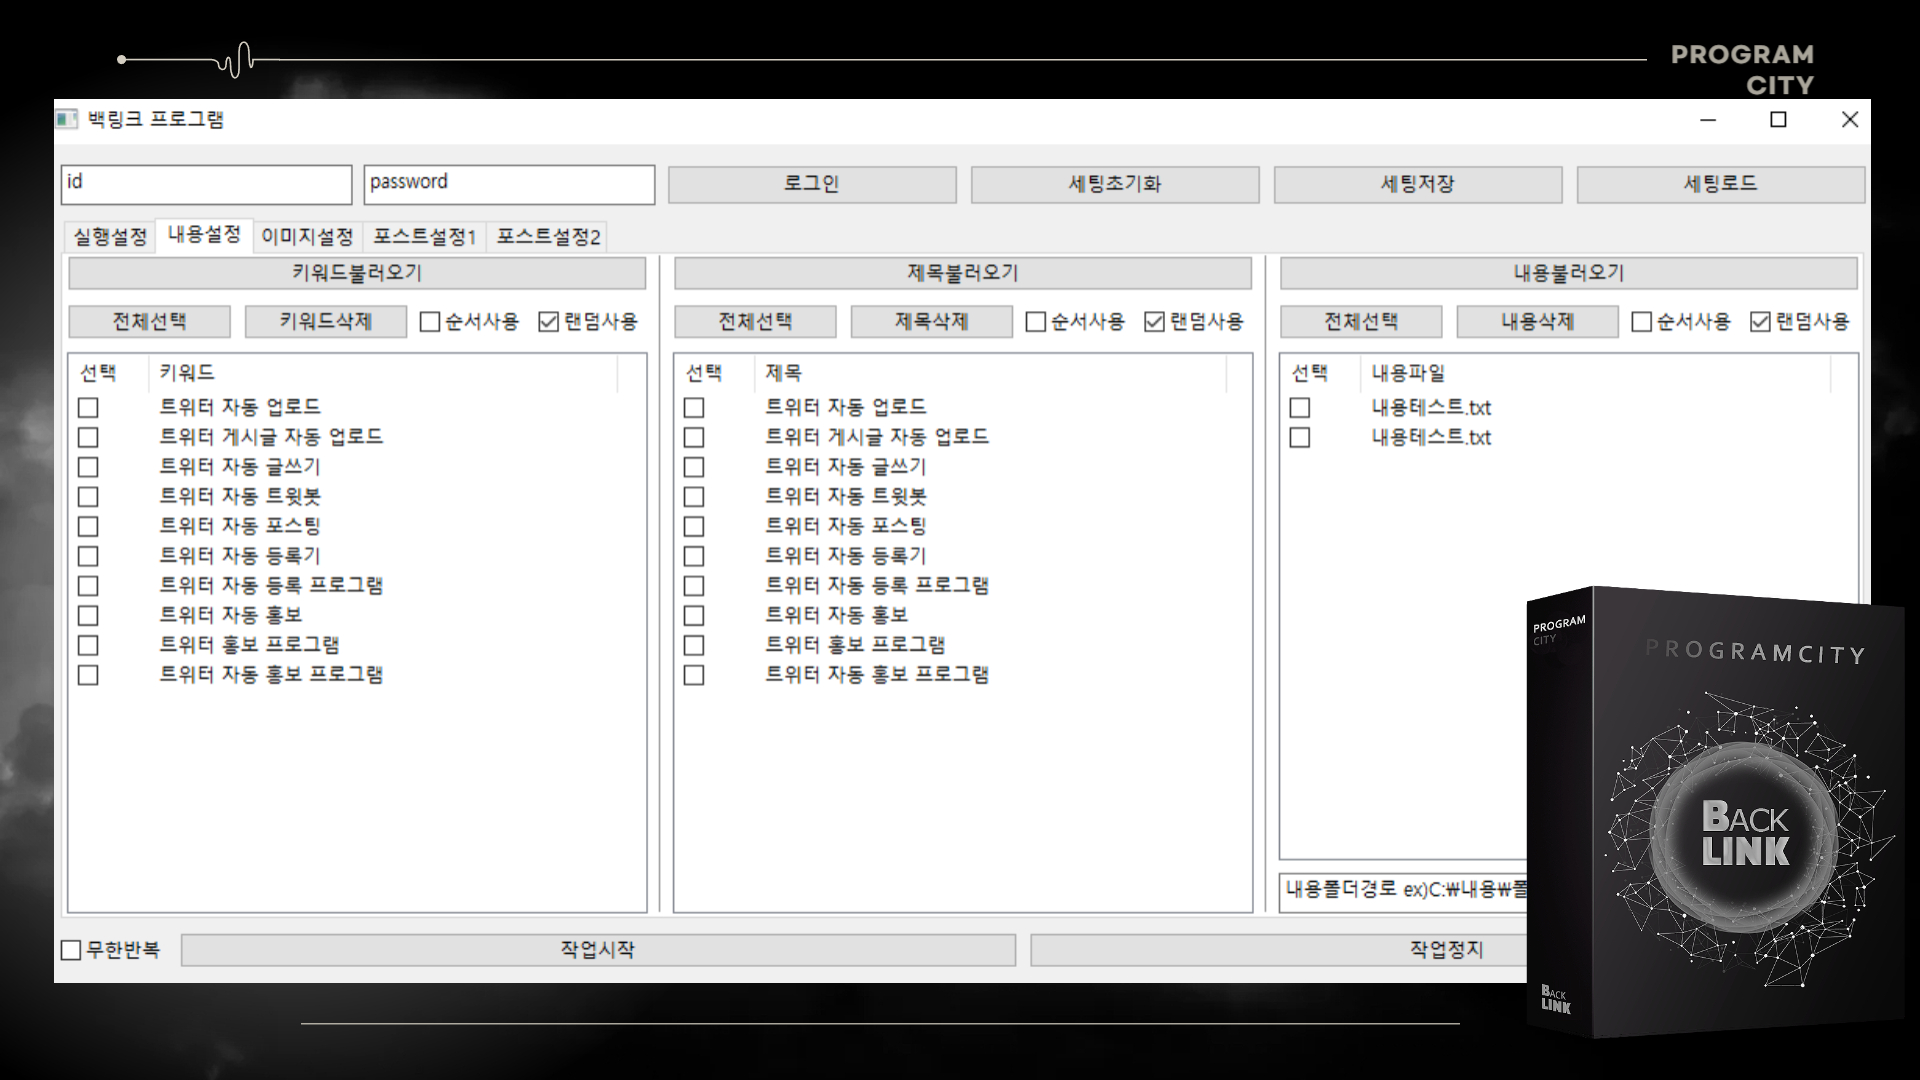Click the 작업시작 button
Screen dimensions: 1920x1080
(598, 950)
